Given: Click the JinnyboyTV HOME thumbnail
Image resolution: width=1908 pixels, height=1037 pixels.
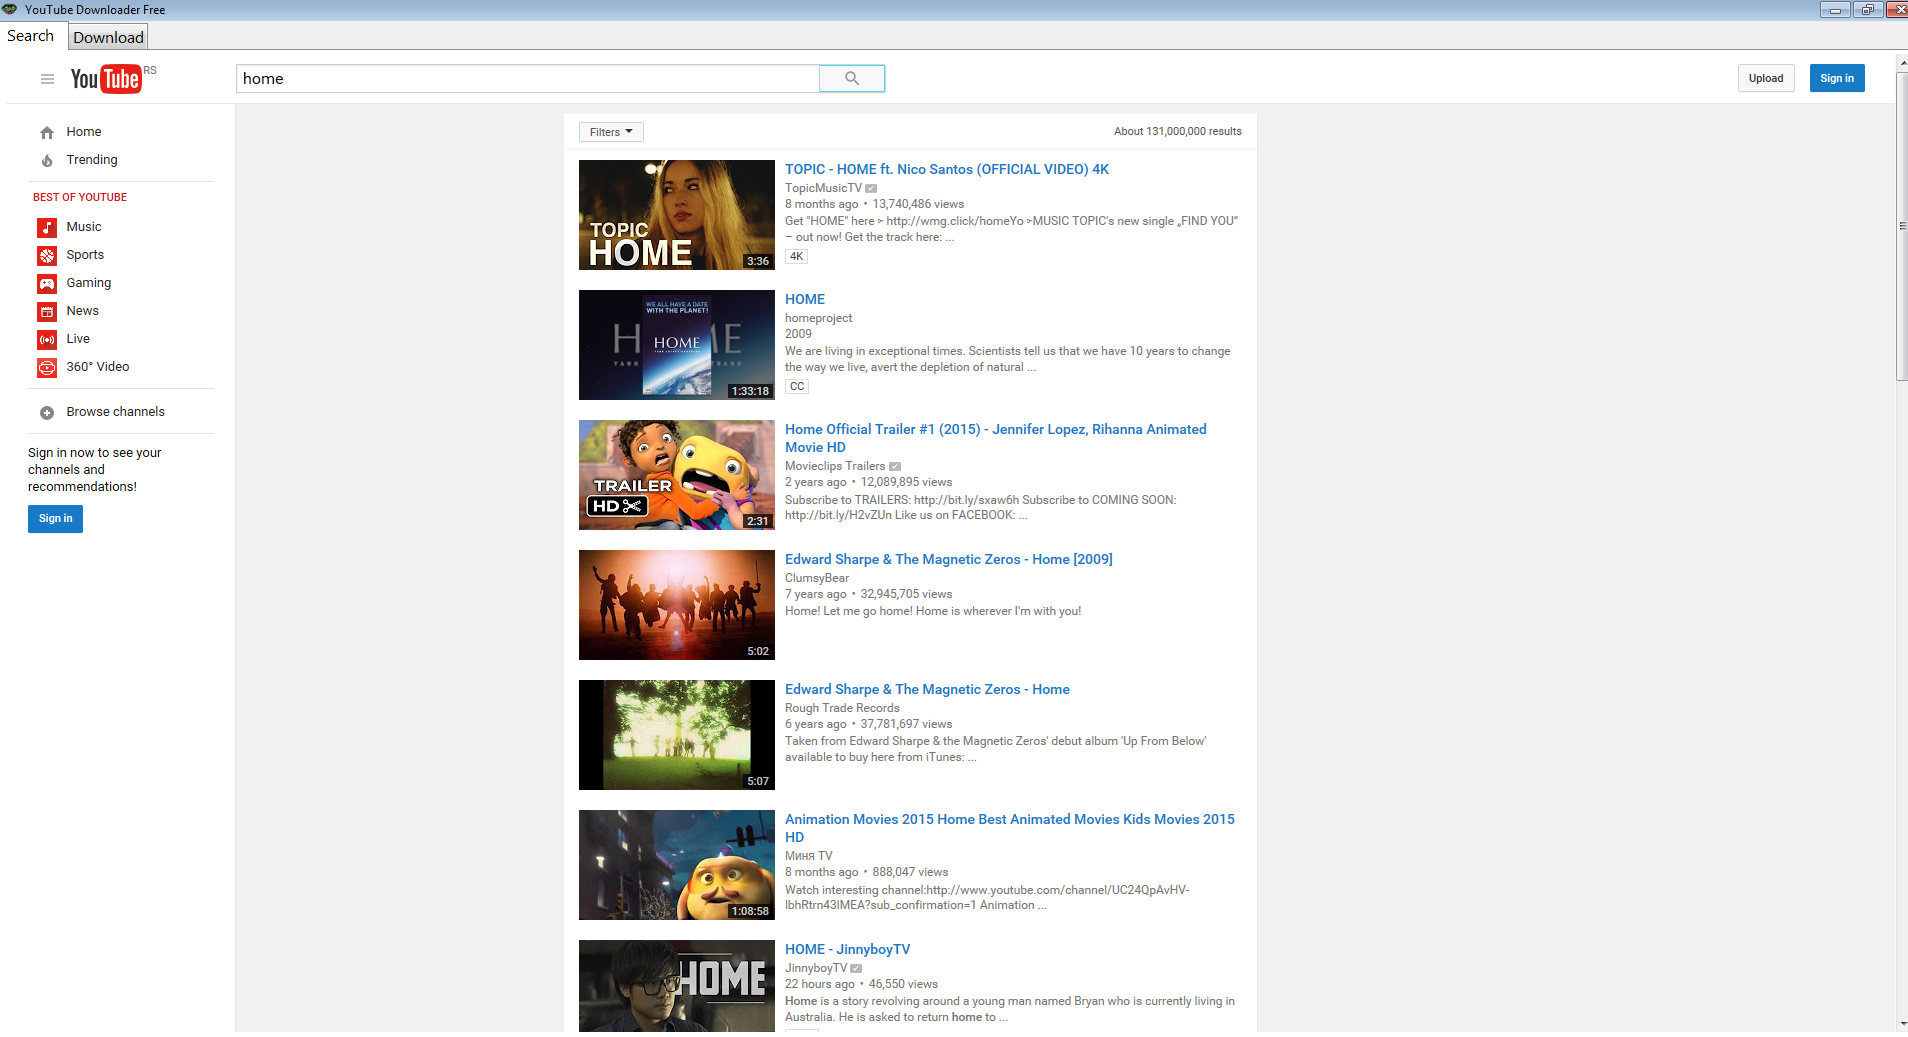Looking at the screenshot, I should 677,986.
